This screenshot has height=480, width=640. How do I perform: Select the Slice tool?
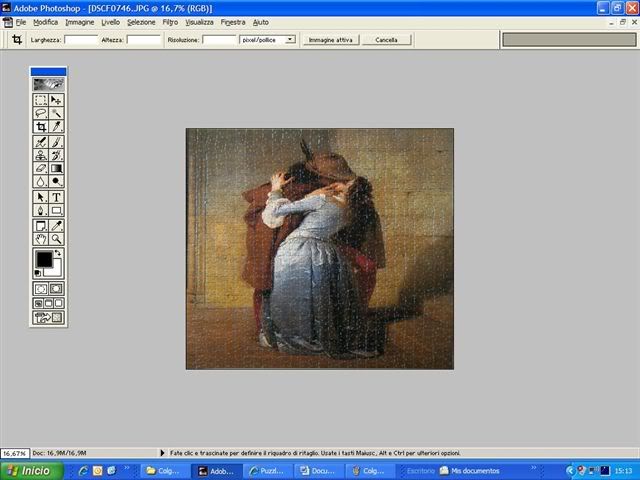click(x=56, y=127)
